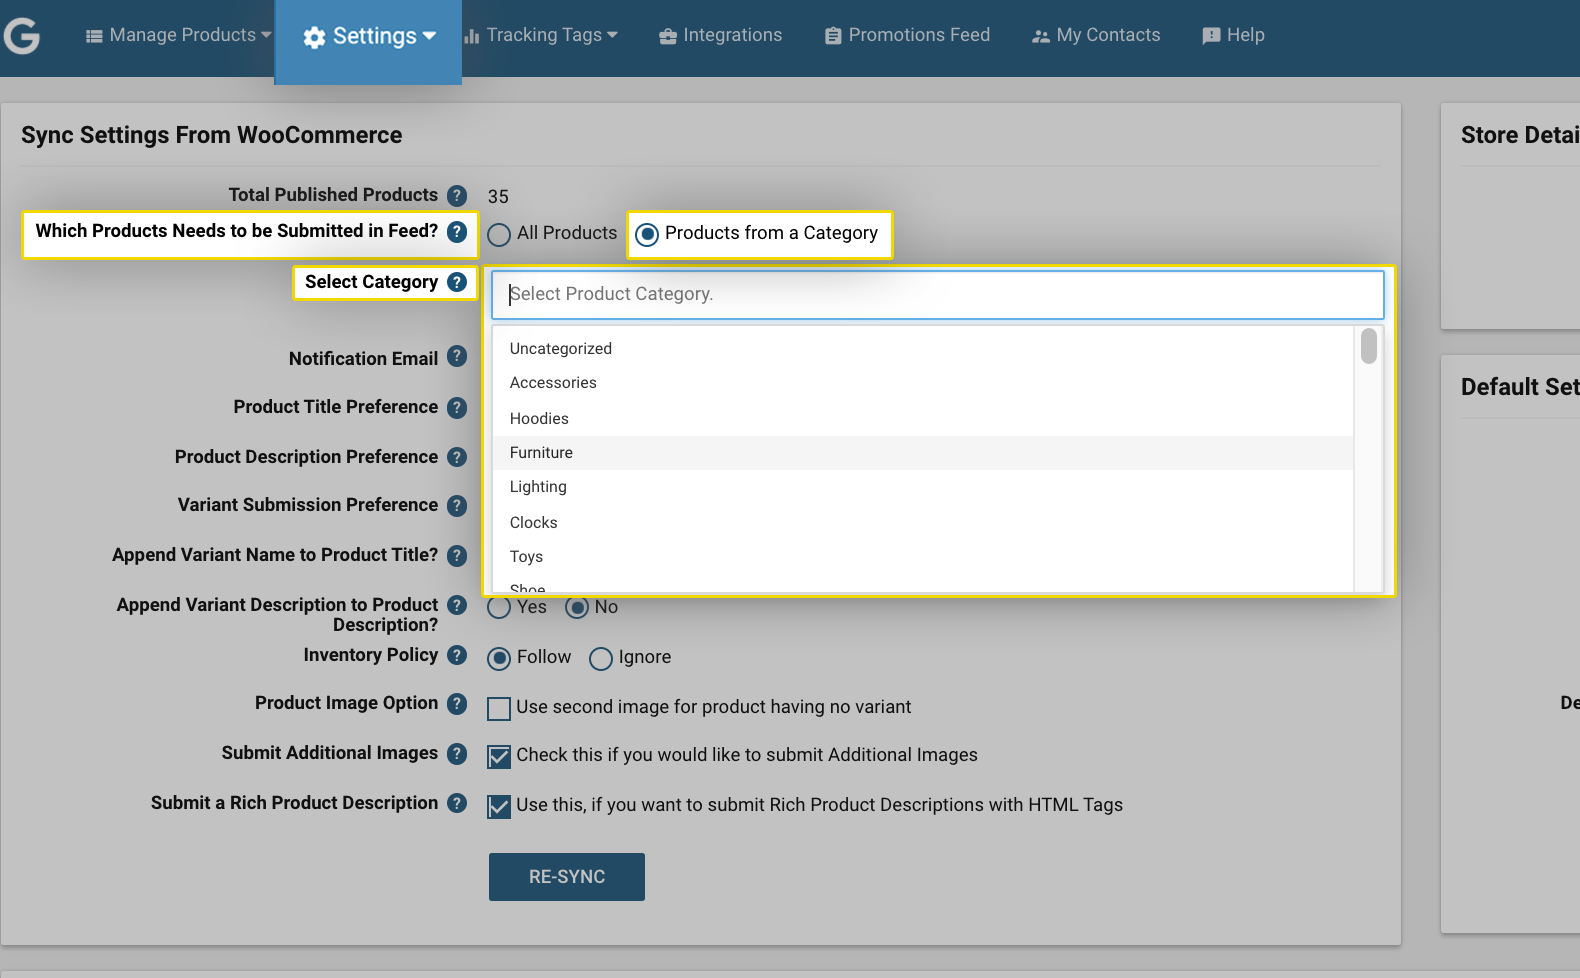Expand the Settings dropdown arrow
The height and width of the screenshot is (978, 1580).
[429, 36]
